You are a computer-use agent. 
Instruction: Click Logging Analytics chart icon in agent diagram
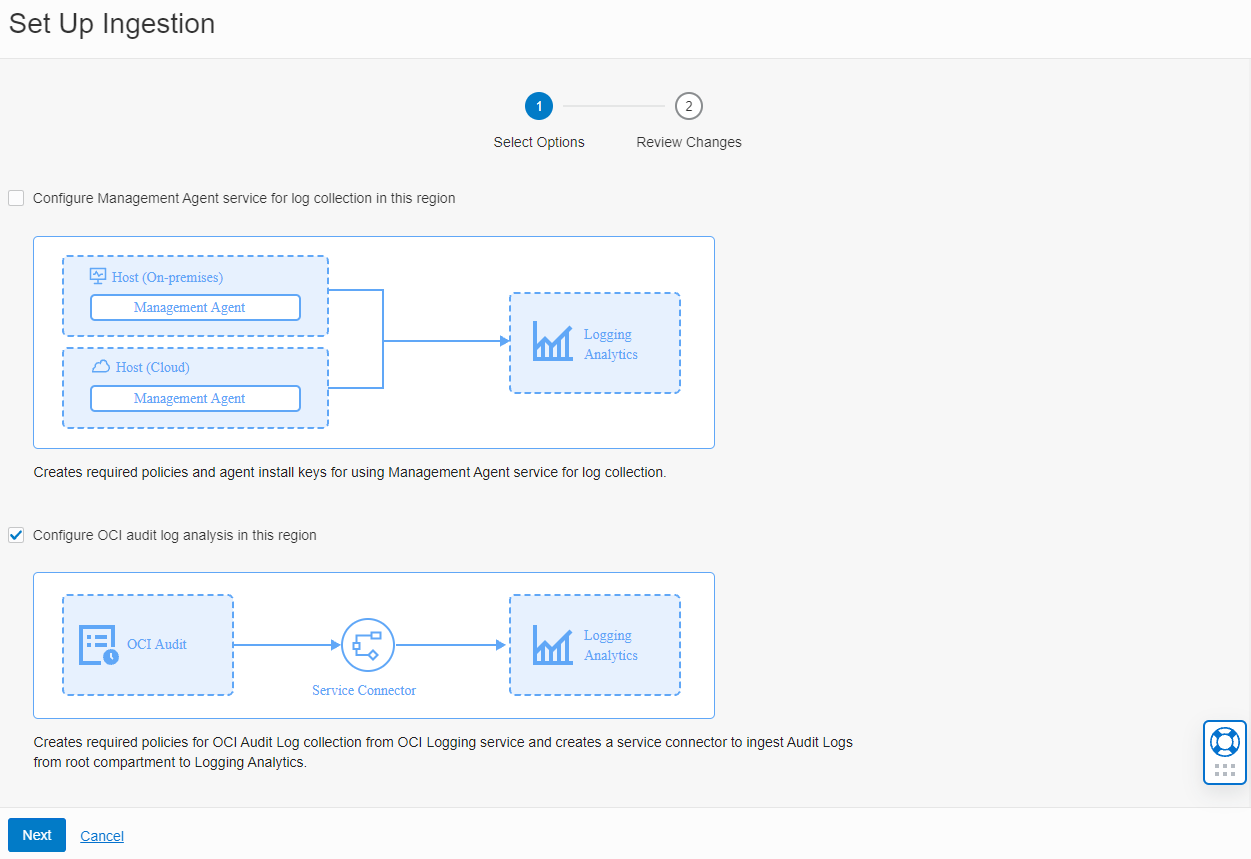coord(552,341)
